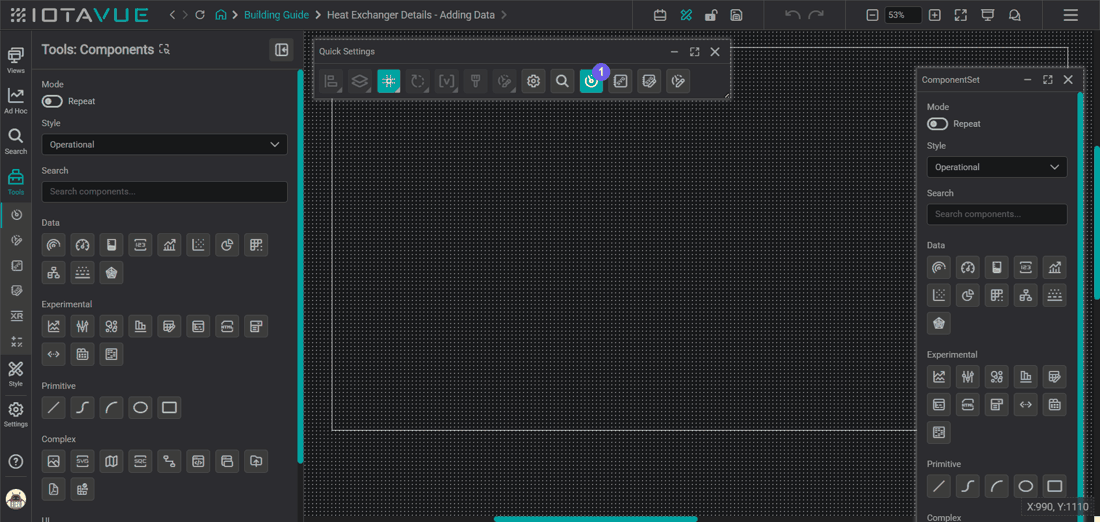
Task: Toggle Repeat mode in ComponentSet window
Action: (938, 123)
